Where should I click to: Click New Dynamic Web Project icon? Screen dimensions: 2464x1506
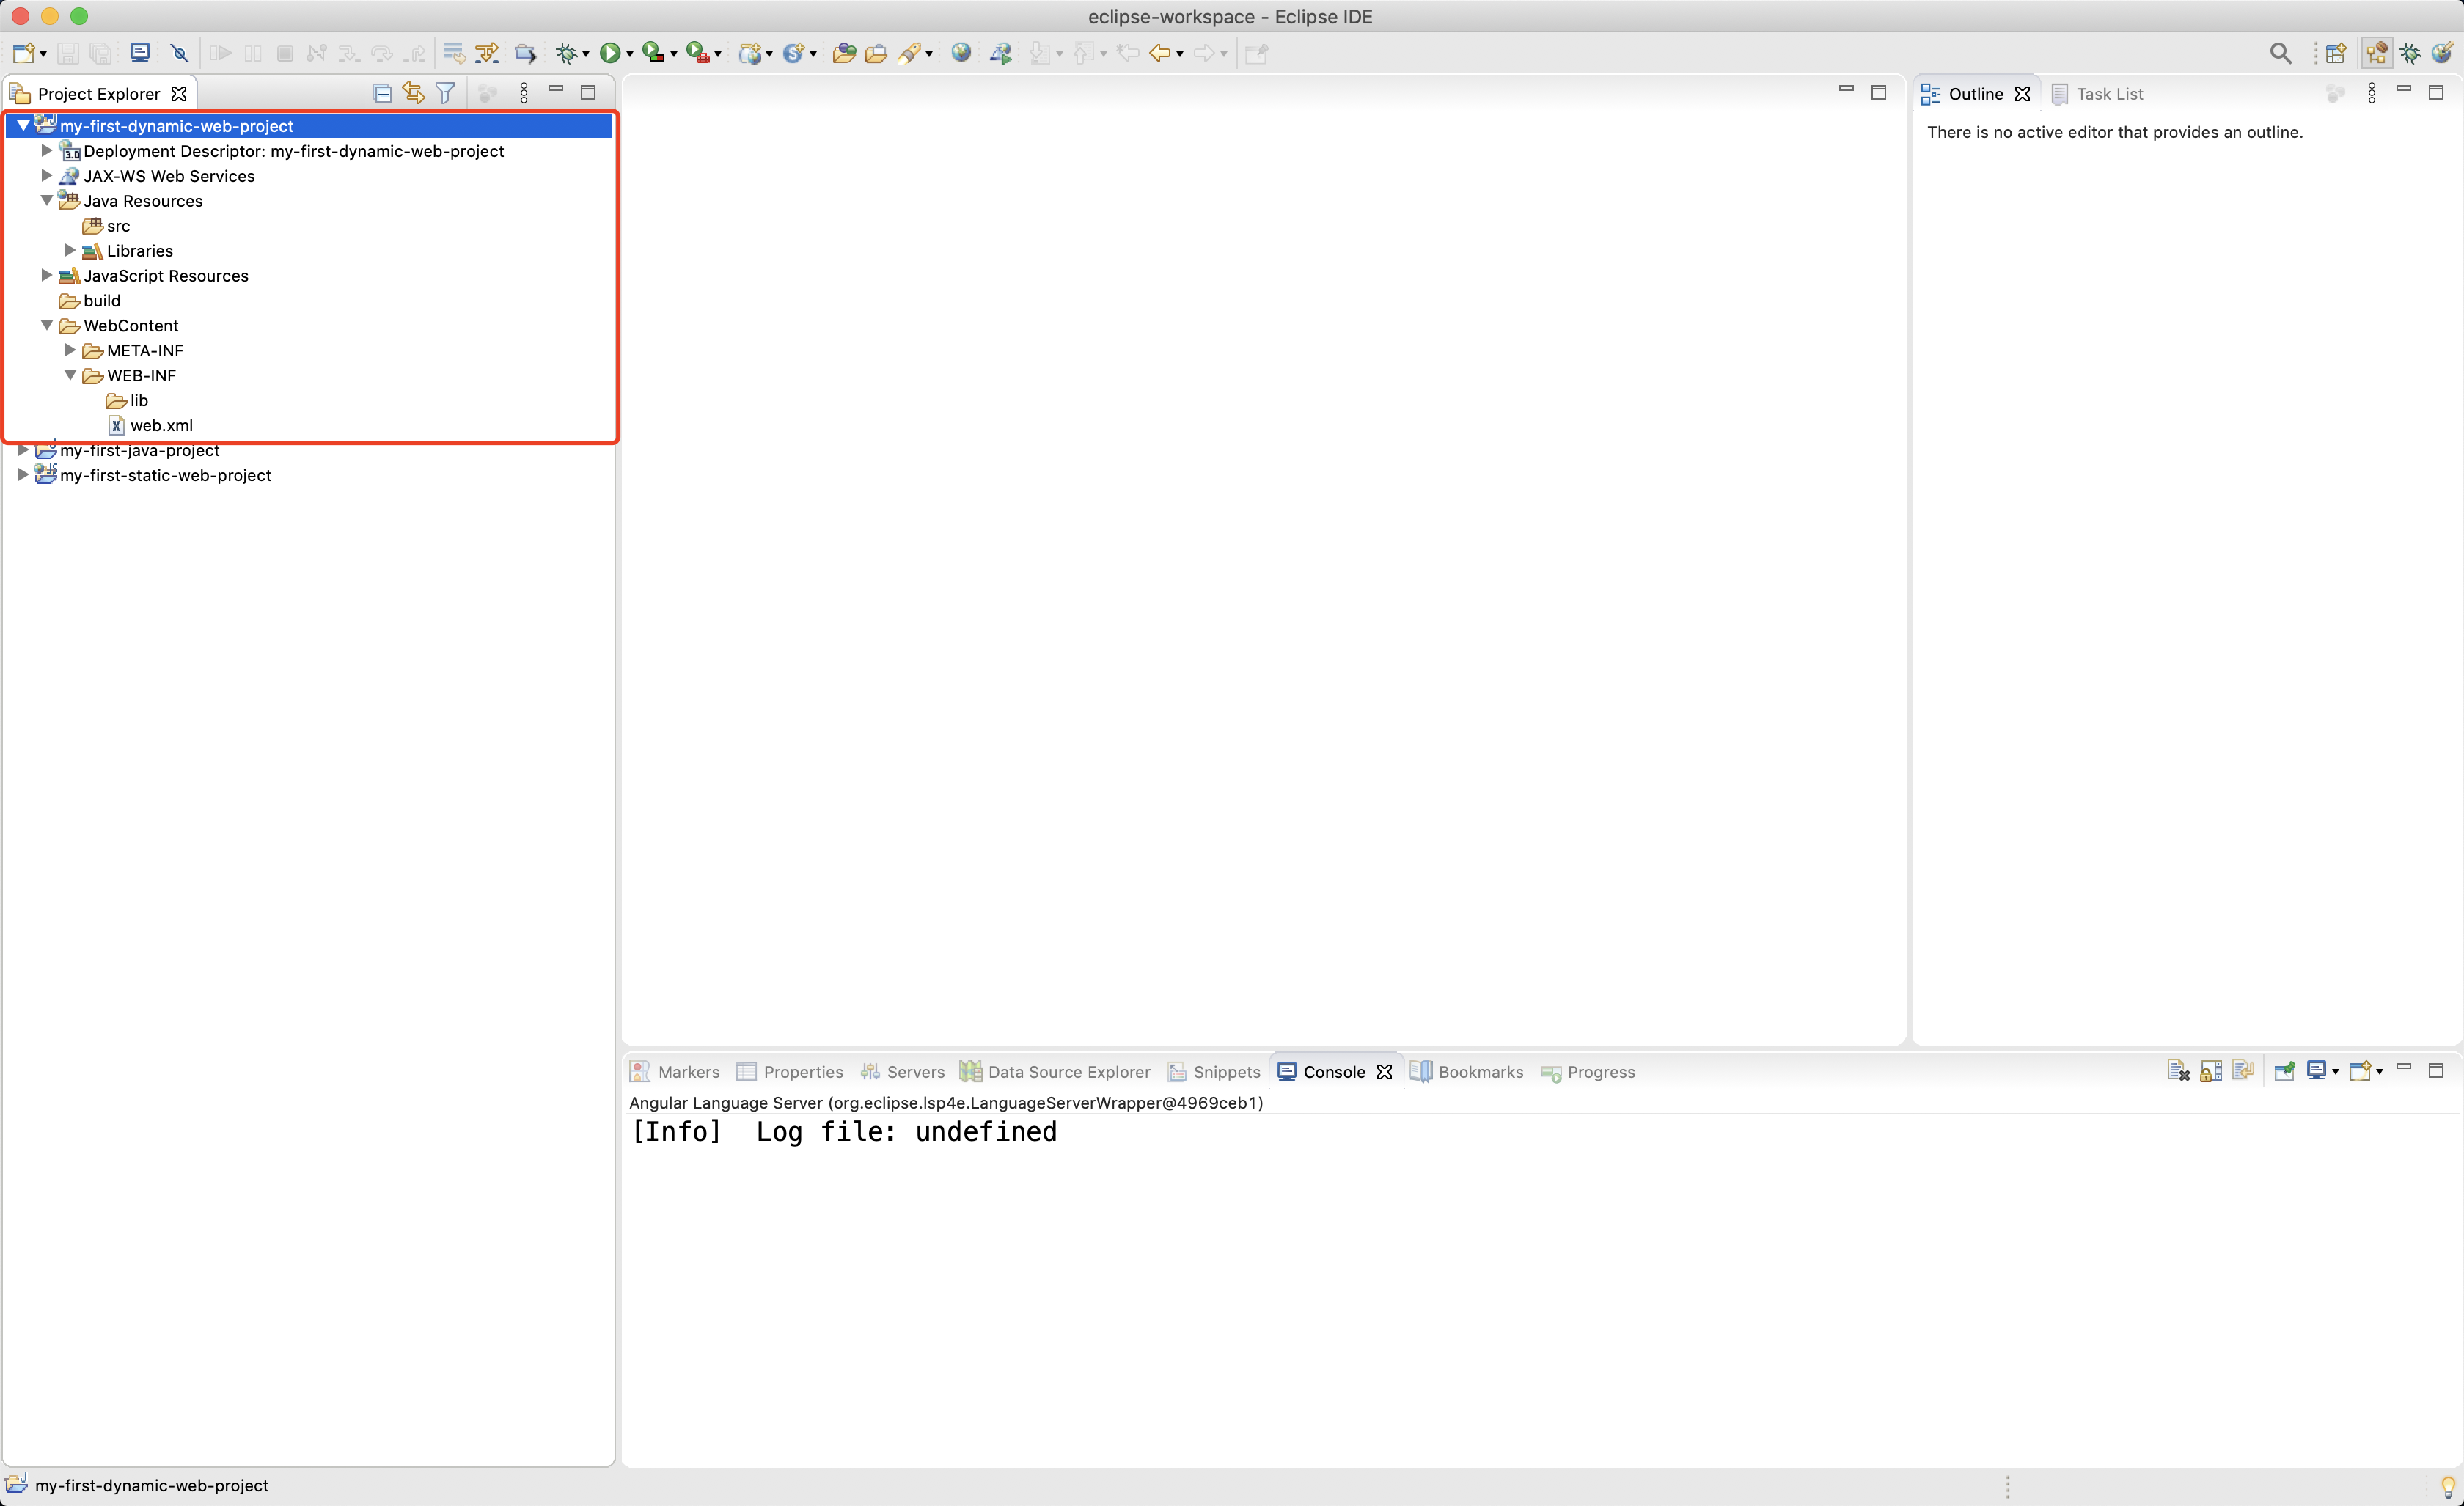point(750,53)
